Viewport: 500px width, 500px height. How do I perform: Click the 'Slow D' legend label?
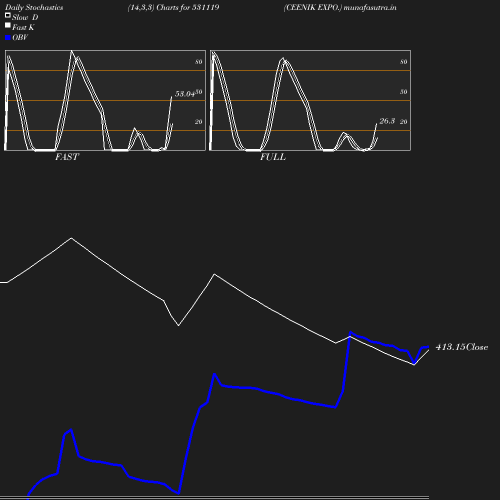(25, 17)
